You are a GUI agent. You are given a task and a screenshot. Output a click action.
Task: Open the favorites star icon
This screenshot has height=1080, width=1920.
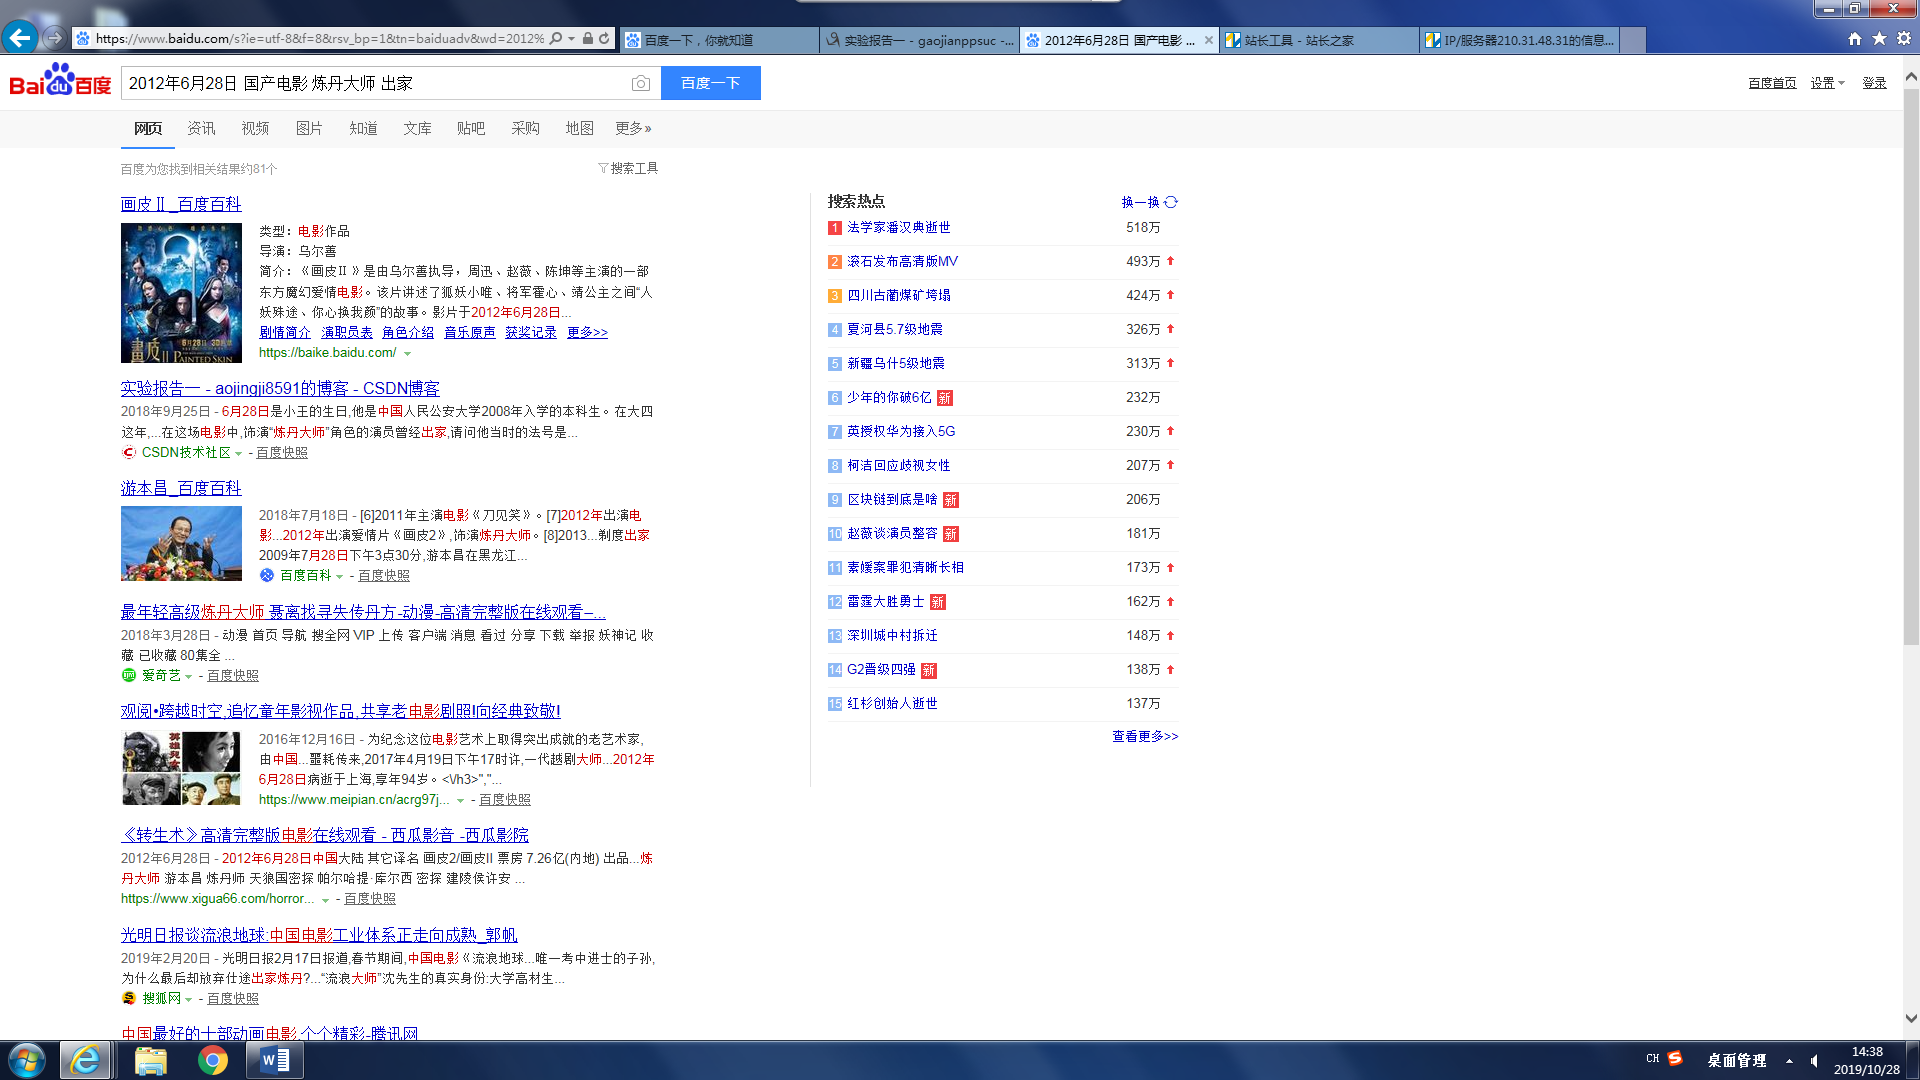coord(1879,39)
